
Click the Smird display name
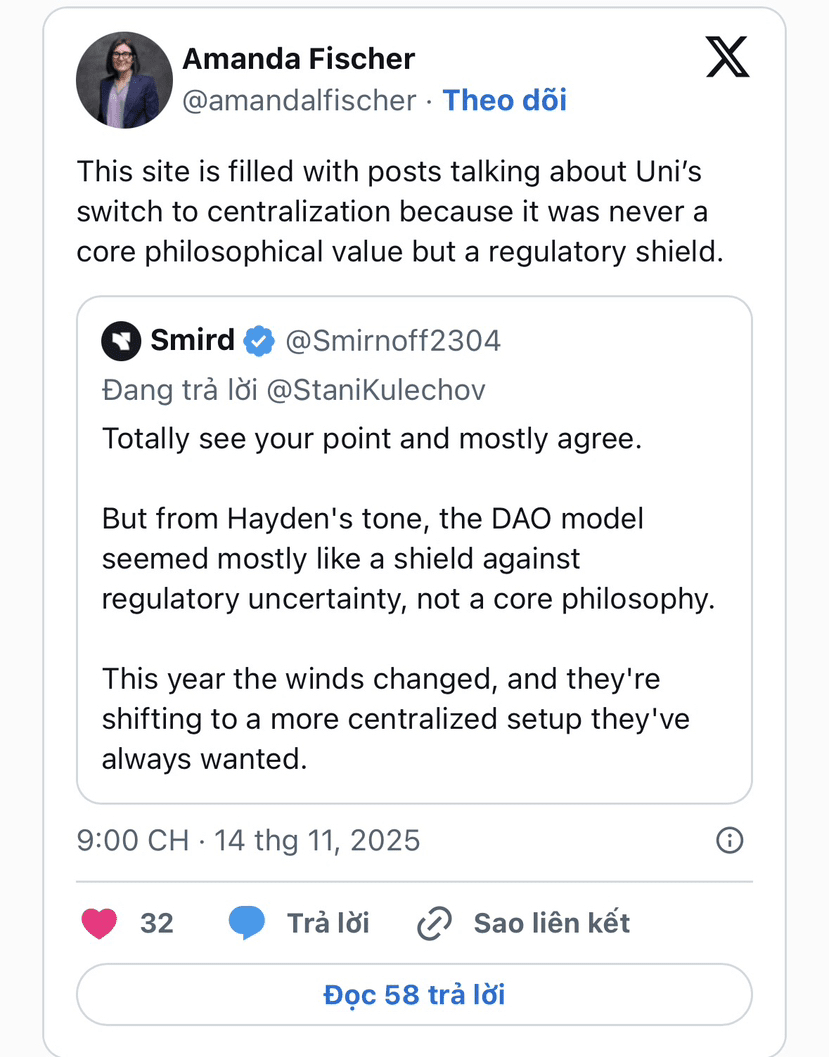click(192, 342)
